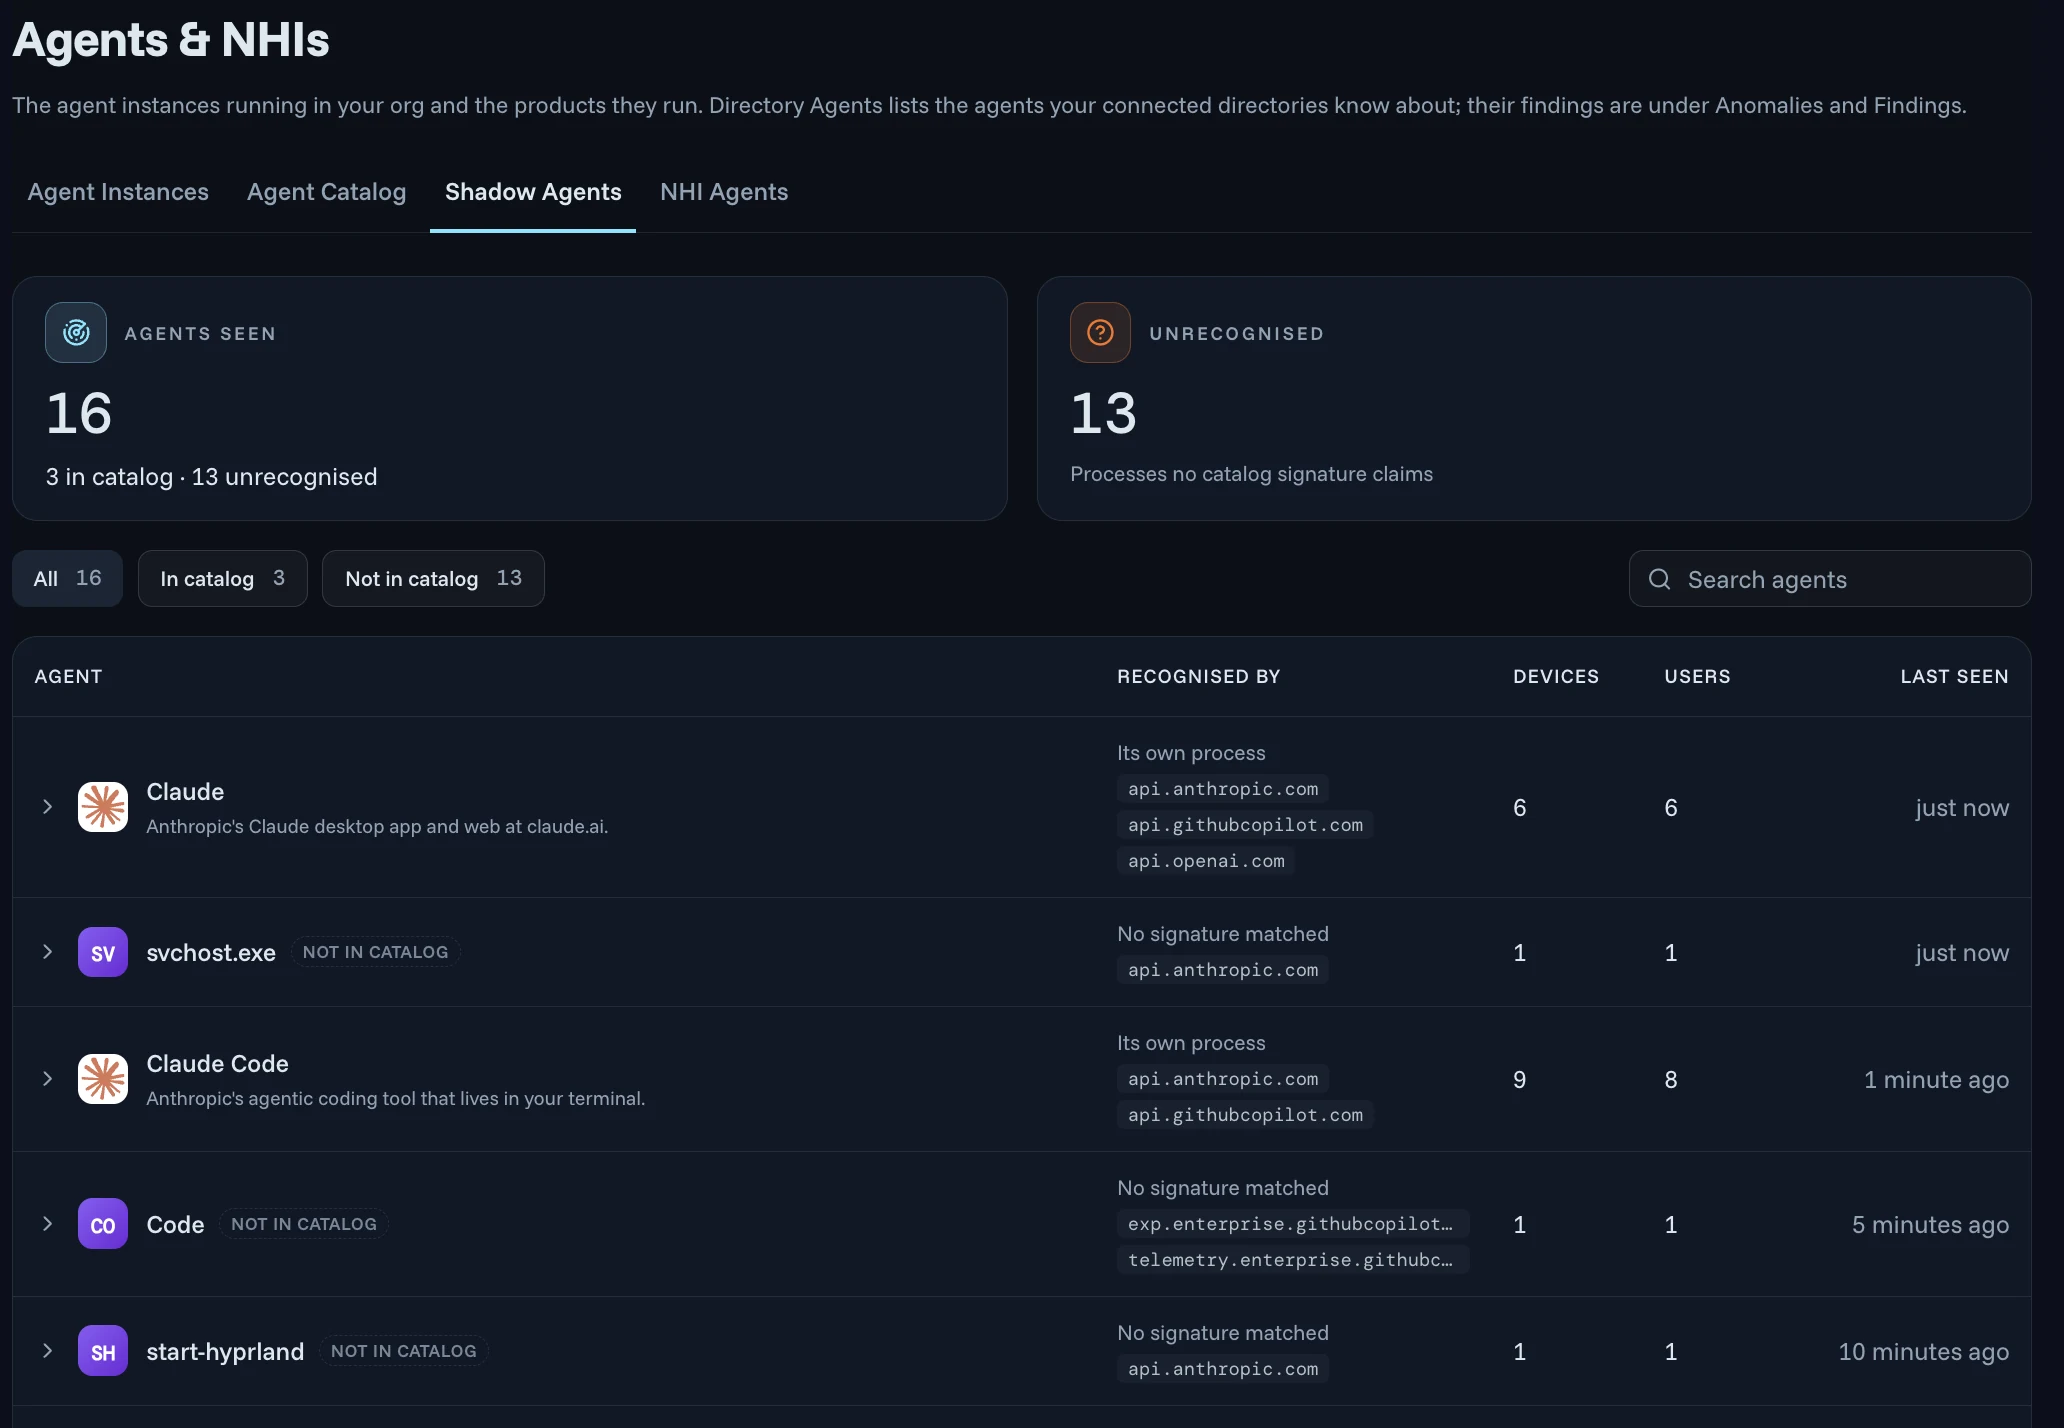Filter by All 16 agents

(x=67, y=578)
